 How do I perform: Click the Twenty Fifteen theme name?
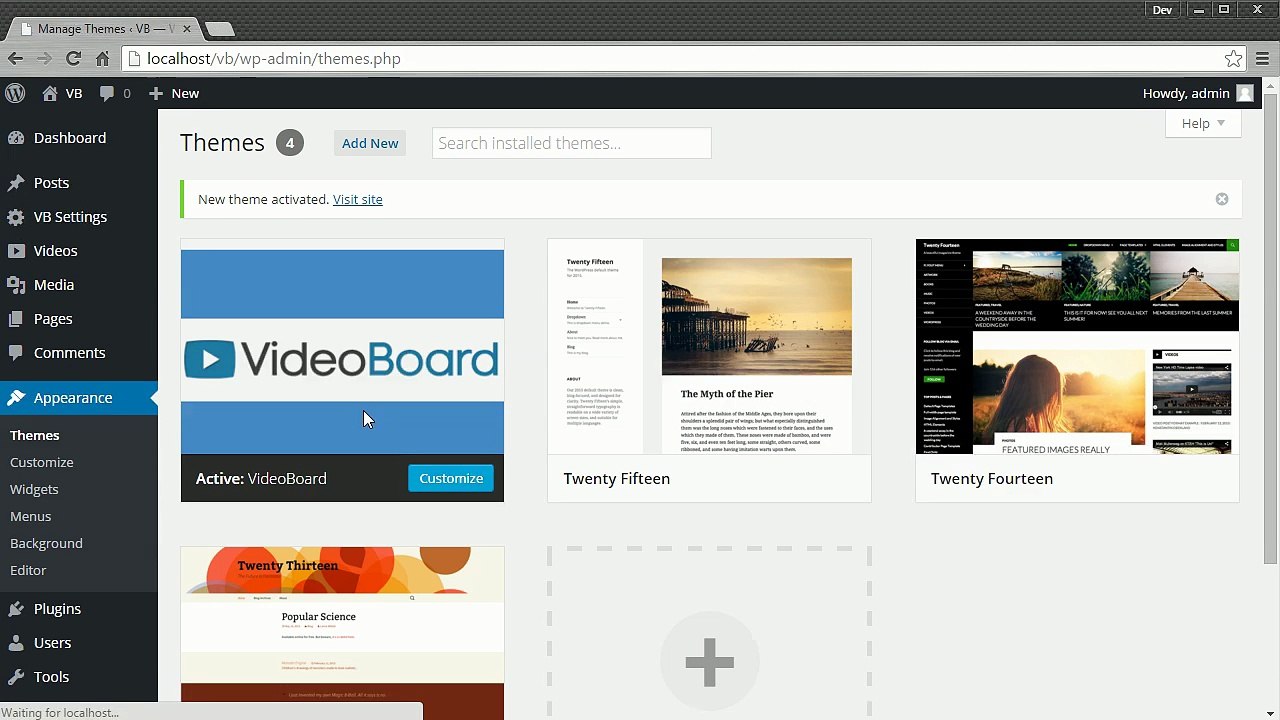pyautogui.click(x=617, y=478)
